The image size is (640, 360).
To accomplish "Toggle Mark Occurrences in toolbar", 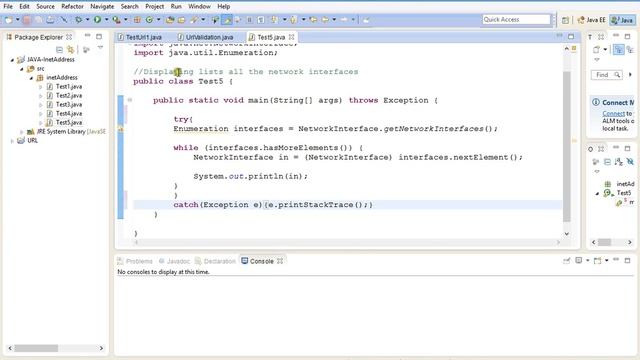I will pyautogui.click(x=227, y=20).
